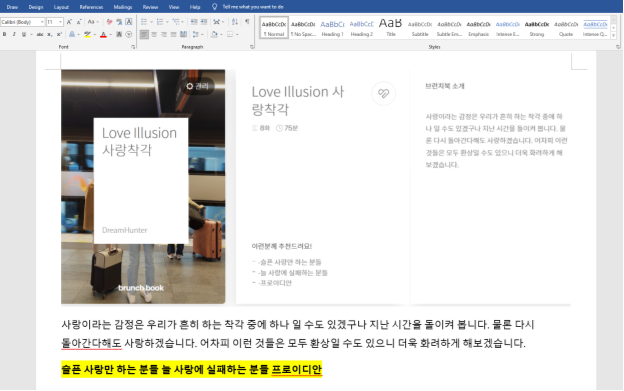Open the Mailings tab

123,7
